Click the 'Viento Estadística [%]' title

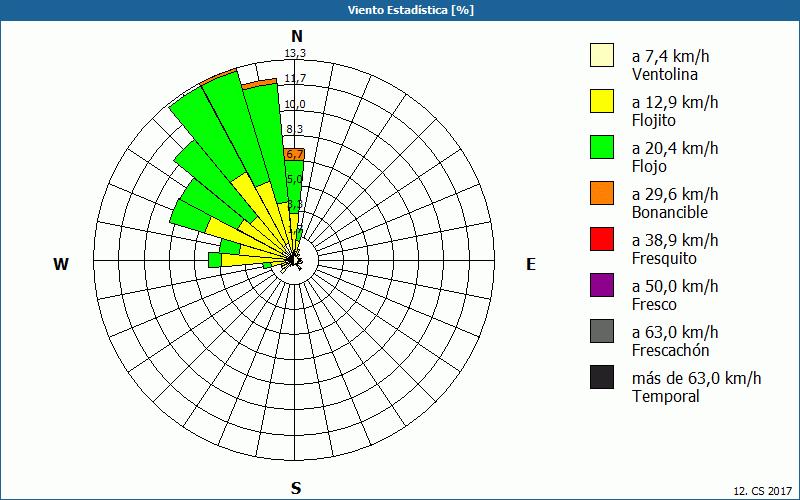pyautogui.click(x=411, y=10)
